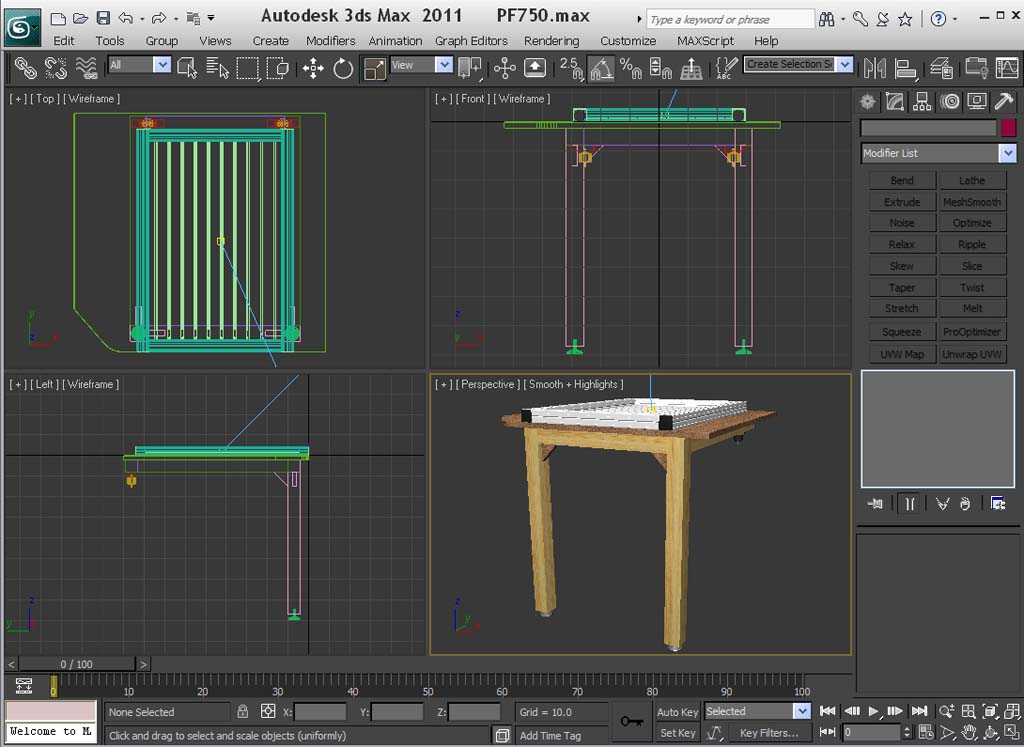Open the MAXScript menu
1024x747 pixels.
[x=705, y=40]
